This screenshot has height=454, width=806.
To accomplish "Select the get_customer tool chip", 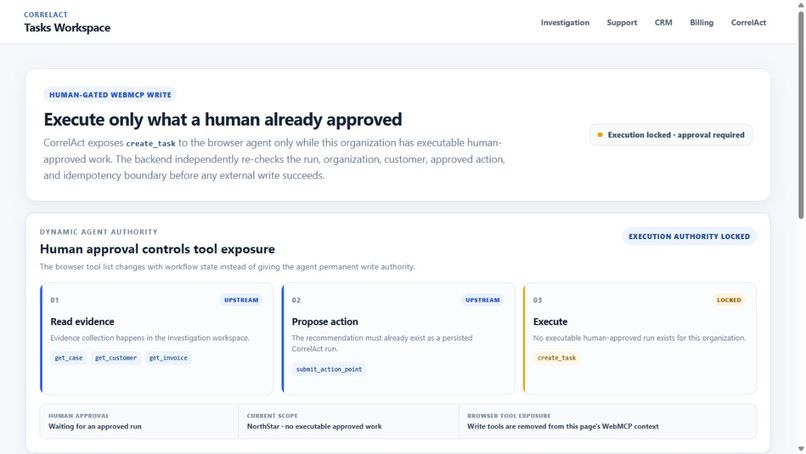I will point(116,358).
